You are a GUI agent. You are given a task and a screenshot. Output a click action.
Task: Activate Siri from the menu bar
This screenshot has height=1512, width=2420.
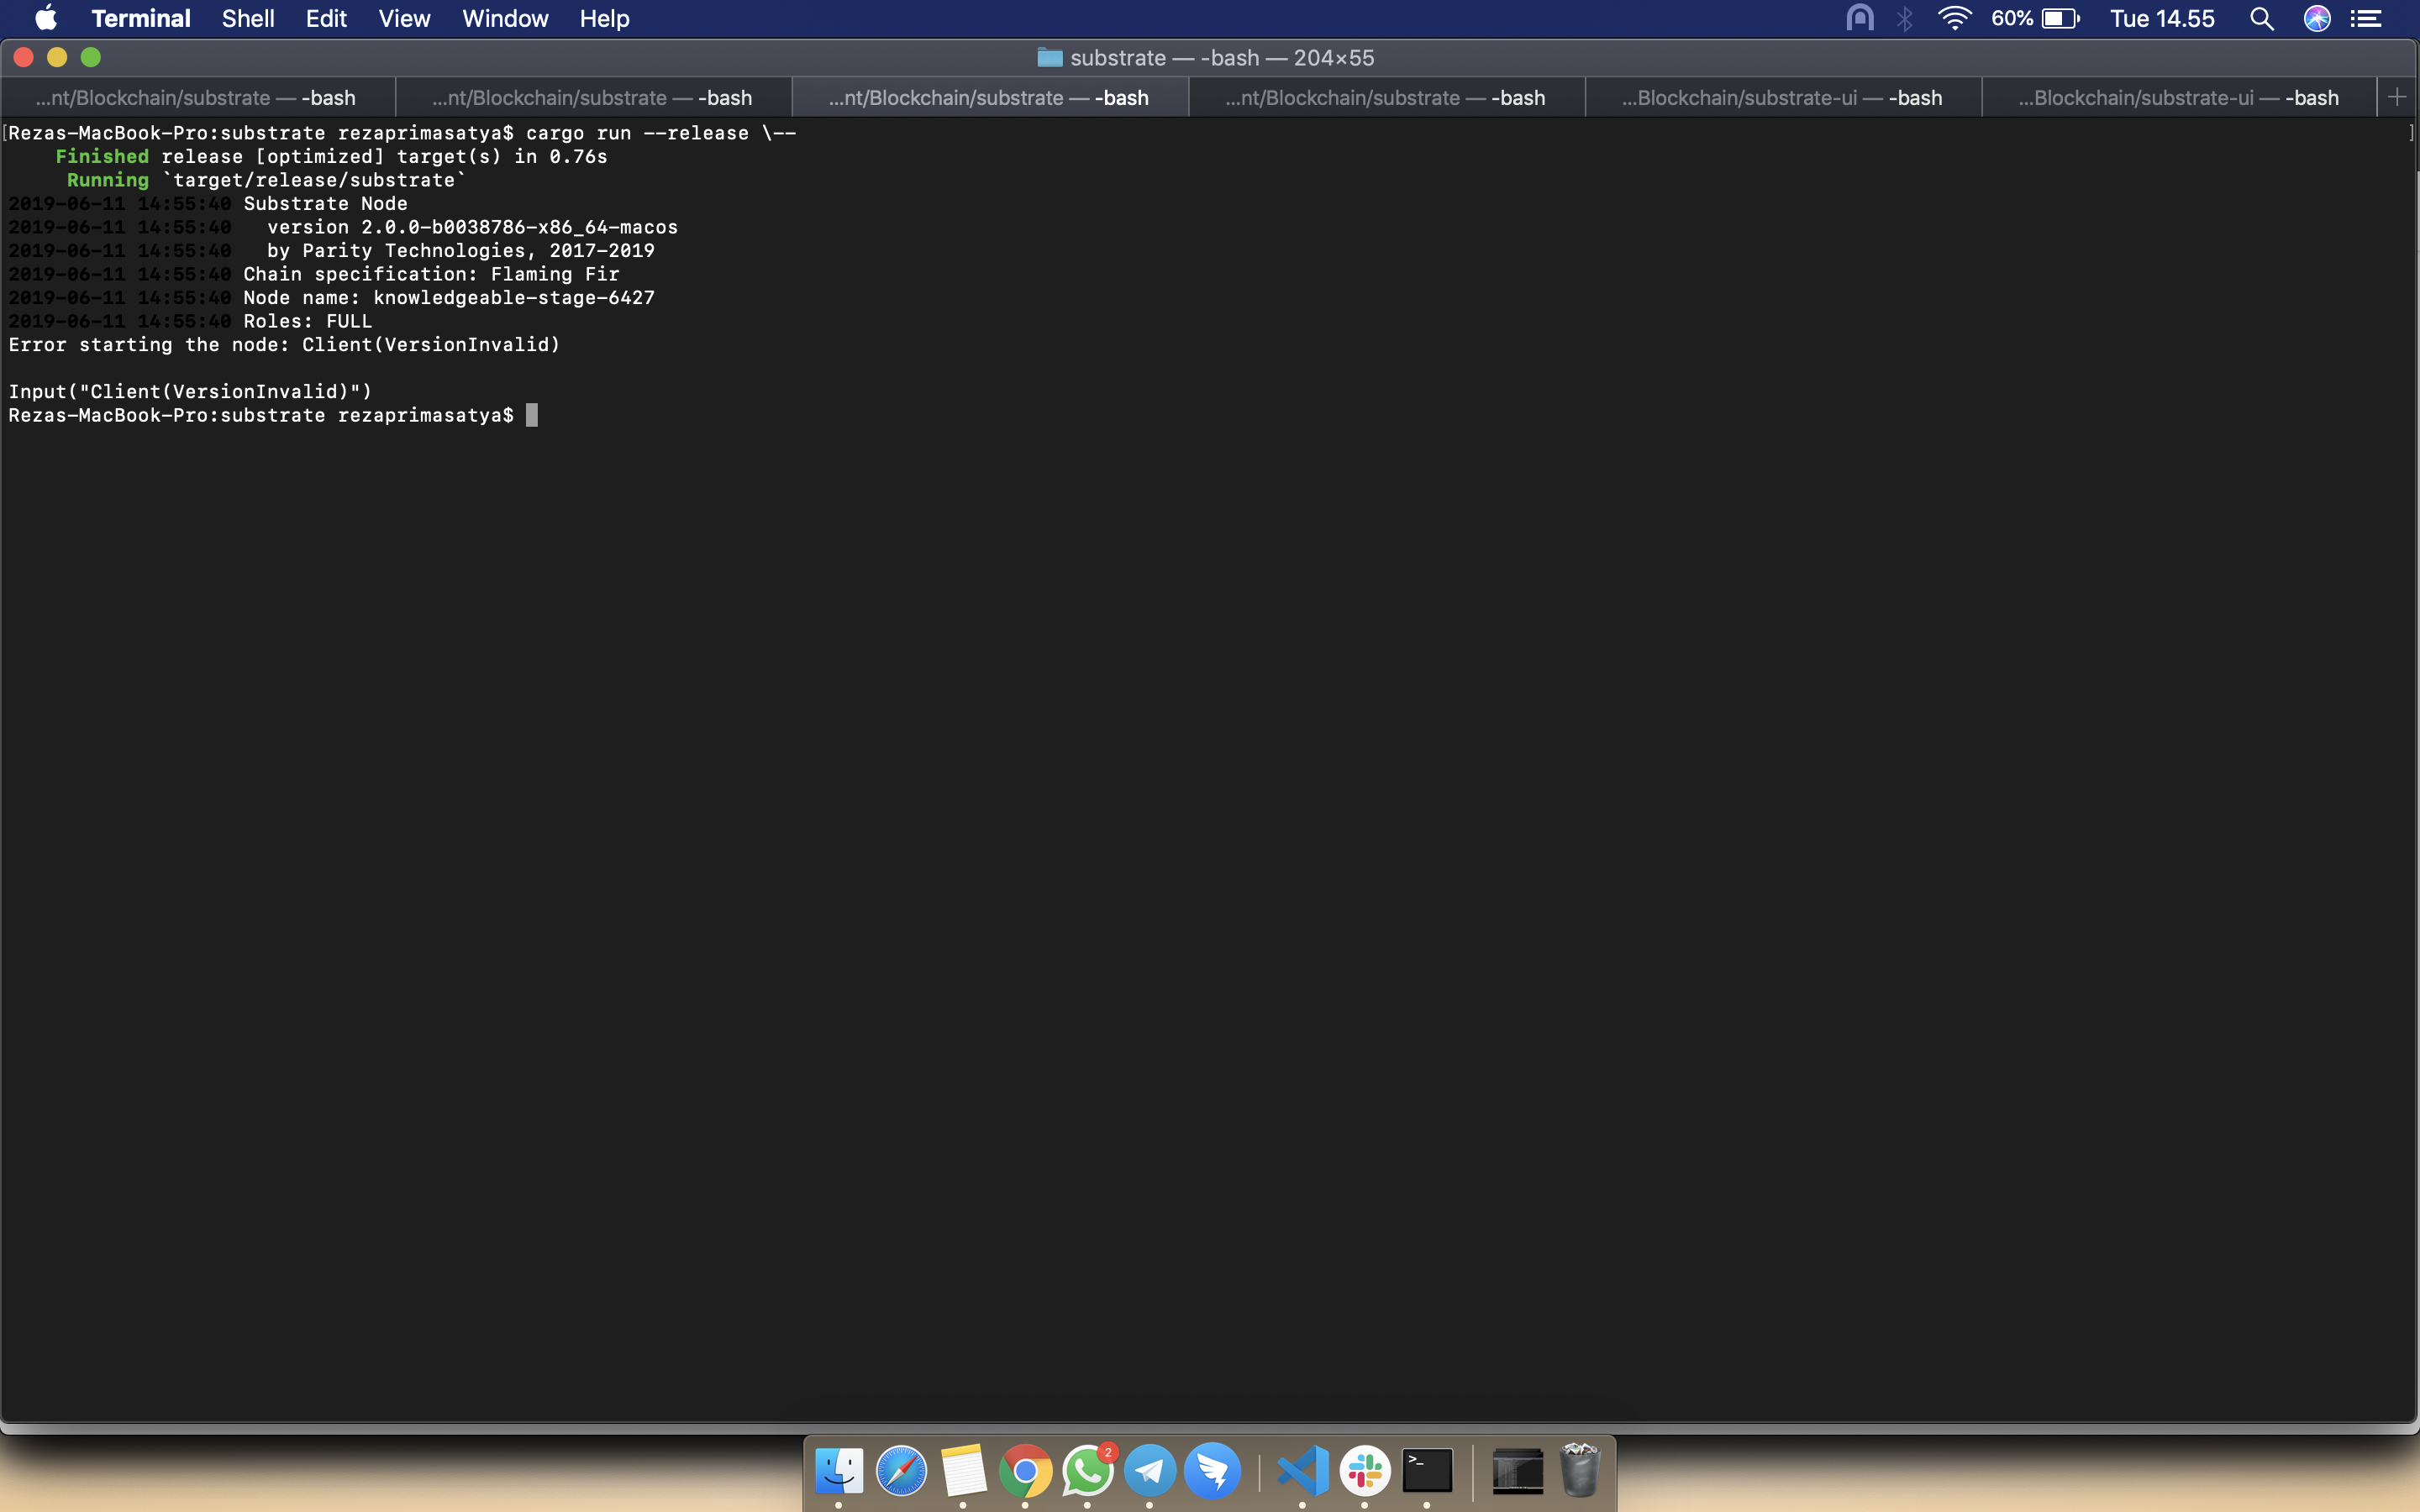(x=2318, y=18)
